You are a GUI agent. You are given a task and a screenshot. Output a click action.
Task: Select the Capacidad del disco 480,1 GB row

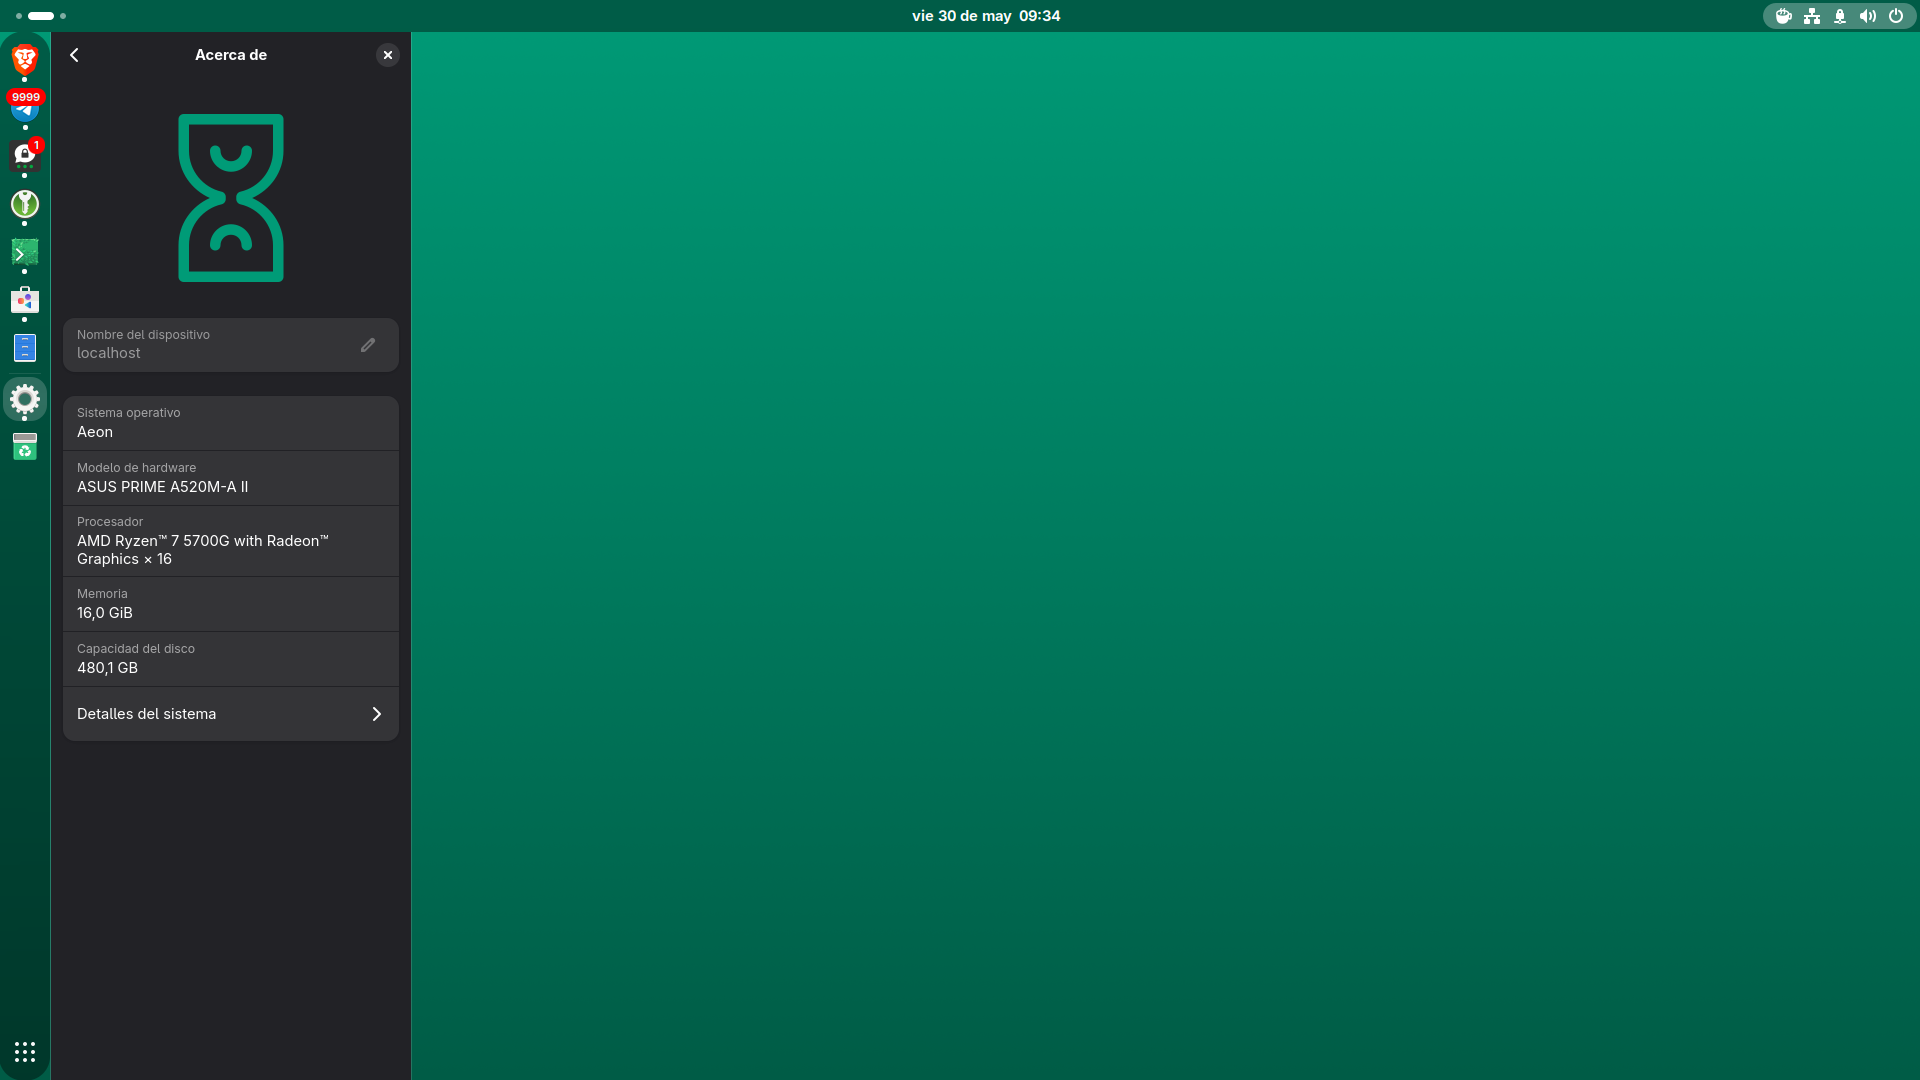[231, 659]
